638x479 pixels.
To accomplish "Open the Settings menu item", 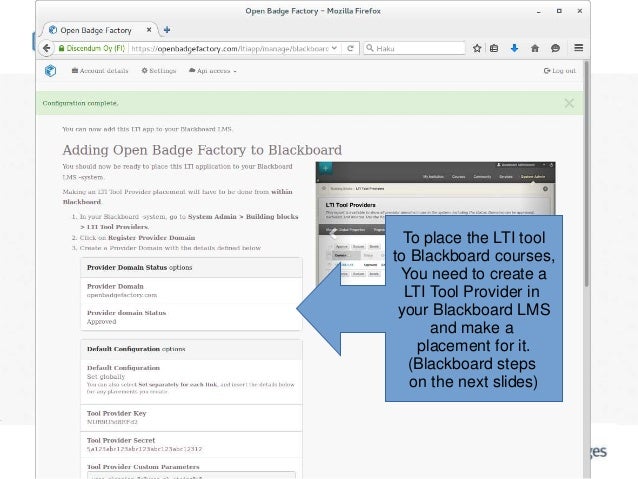I will coord(159,71).
